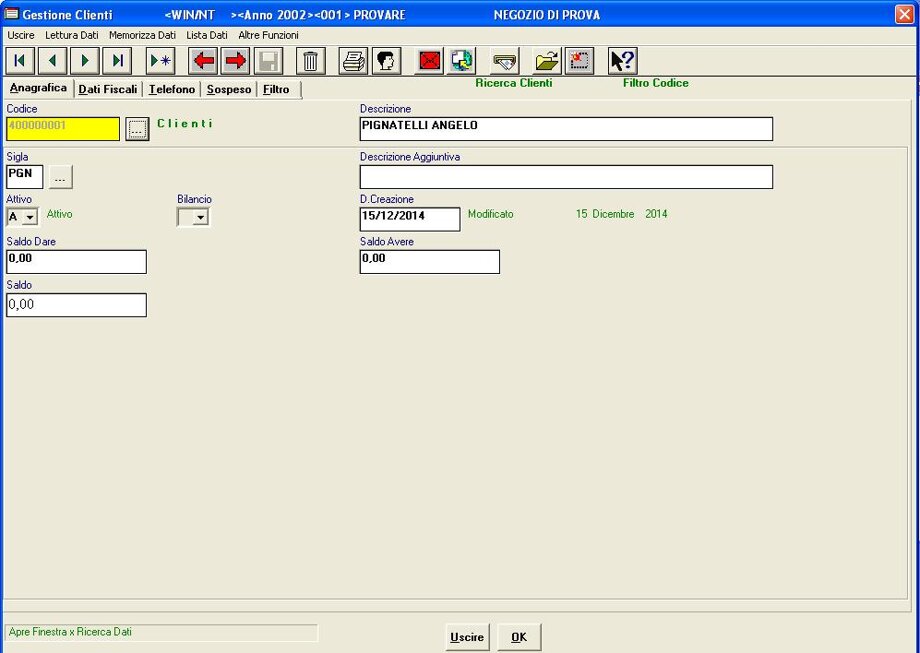Click the help pointer question-mark icon

click(622, 61)
